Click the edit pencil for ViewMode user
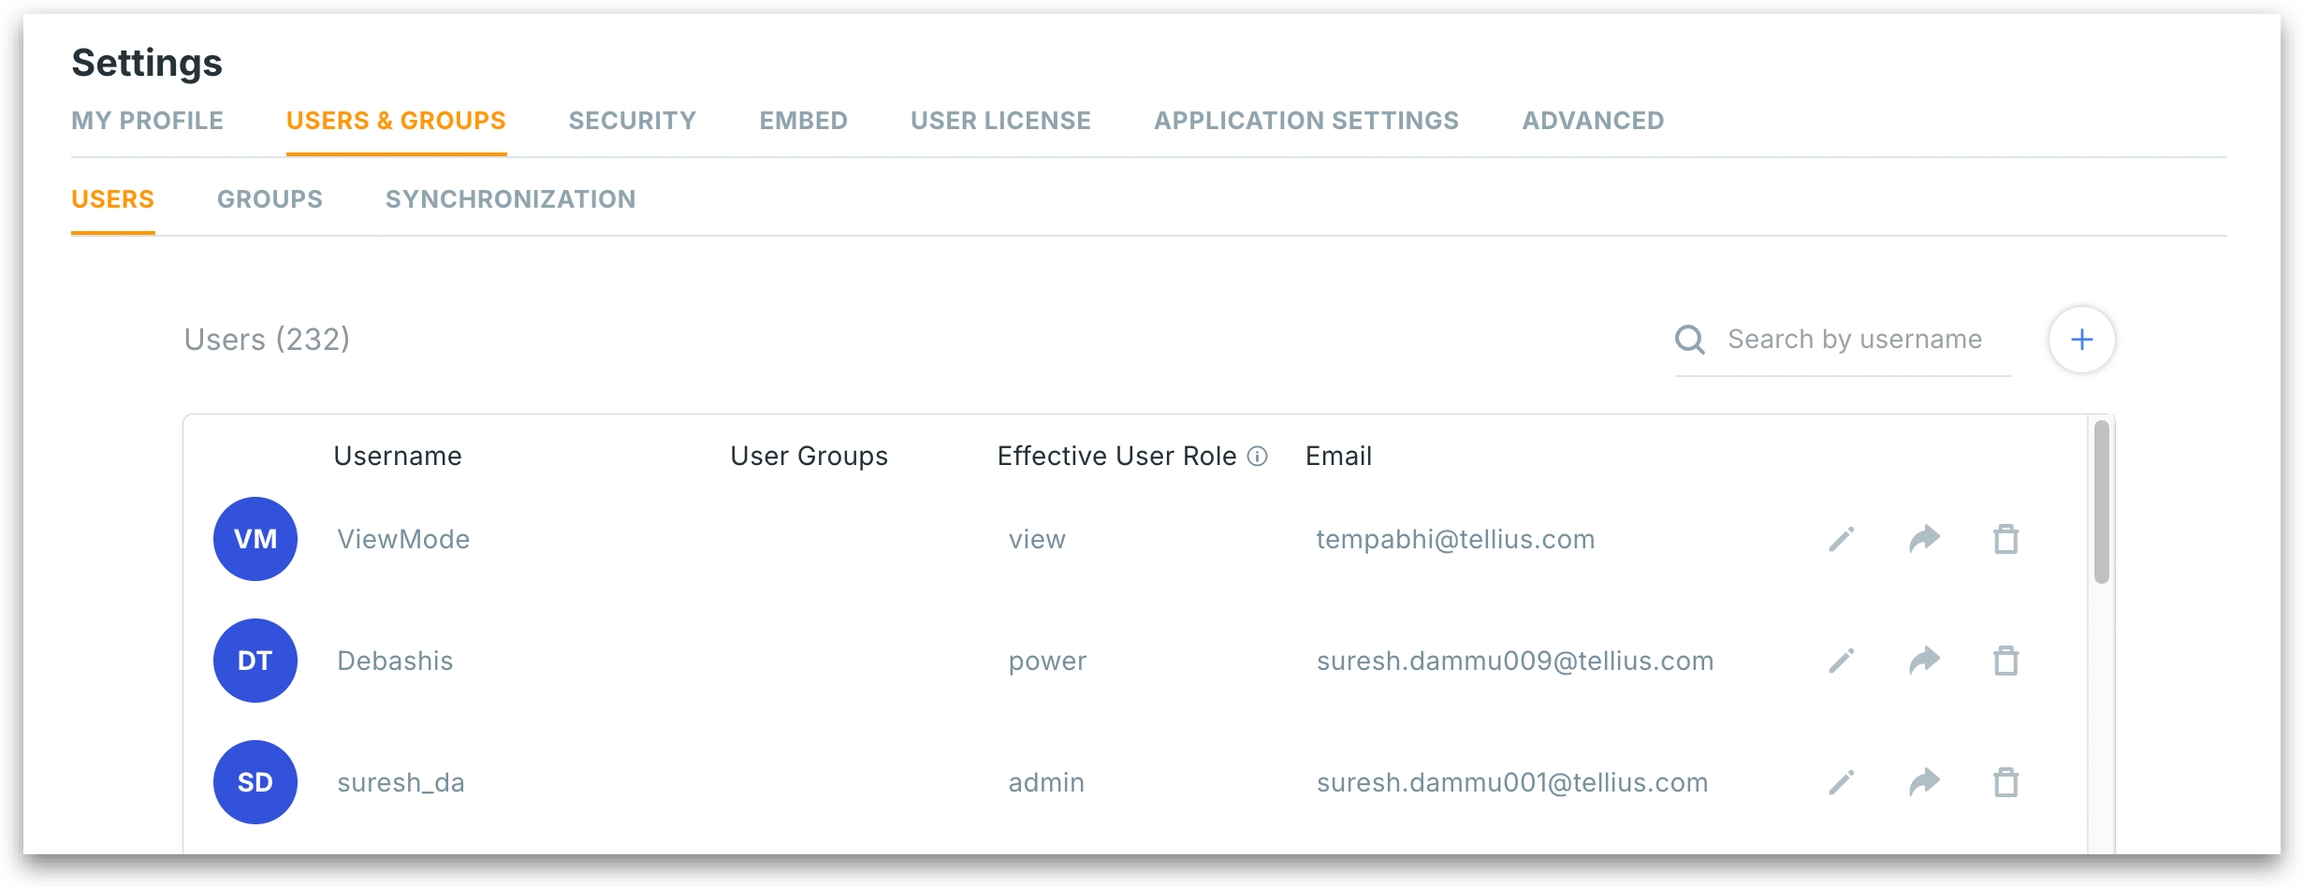The height and width of the screenshot is (887, 2304). click(x=1841, y=539)
